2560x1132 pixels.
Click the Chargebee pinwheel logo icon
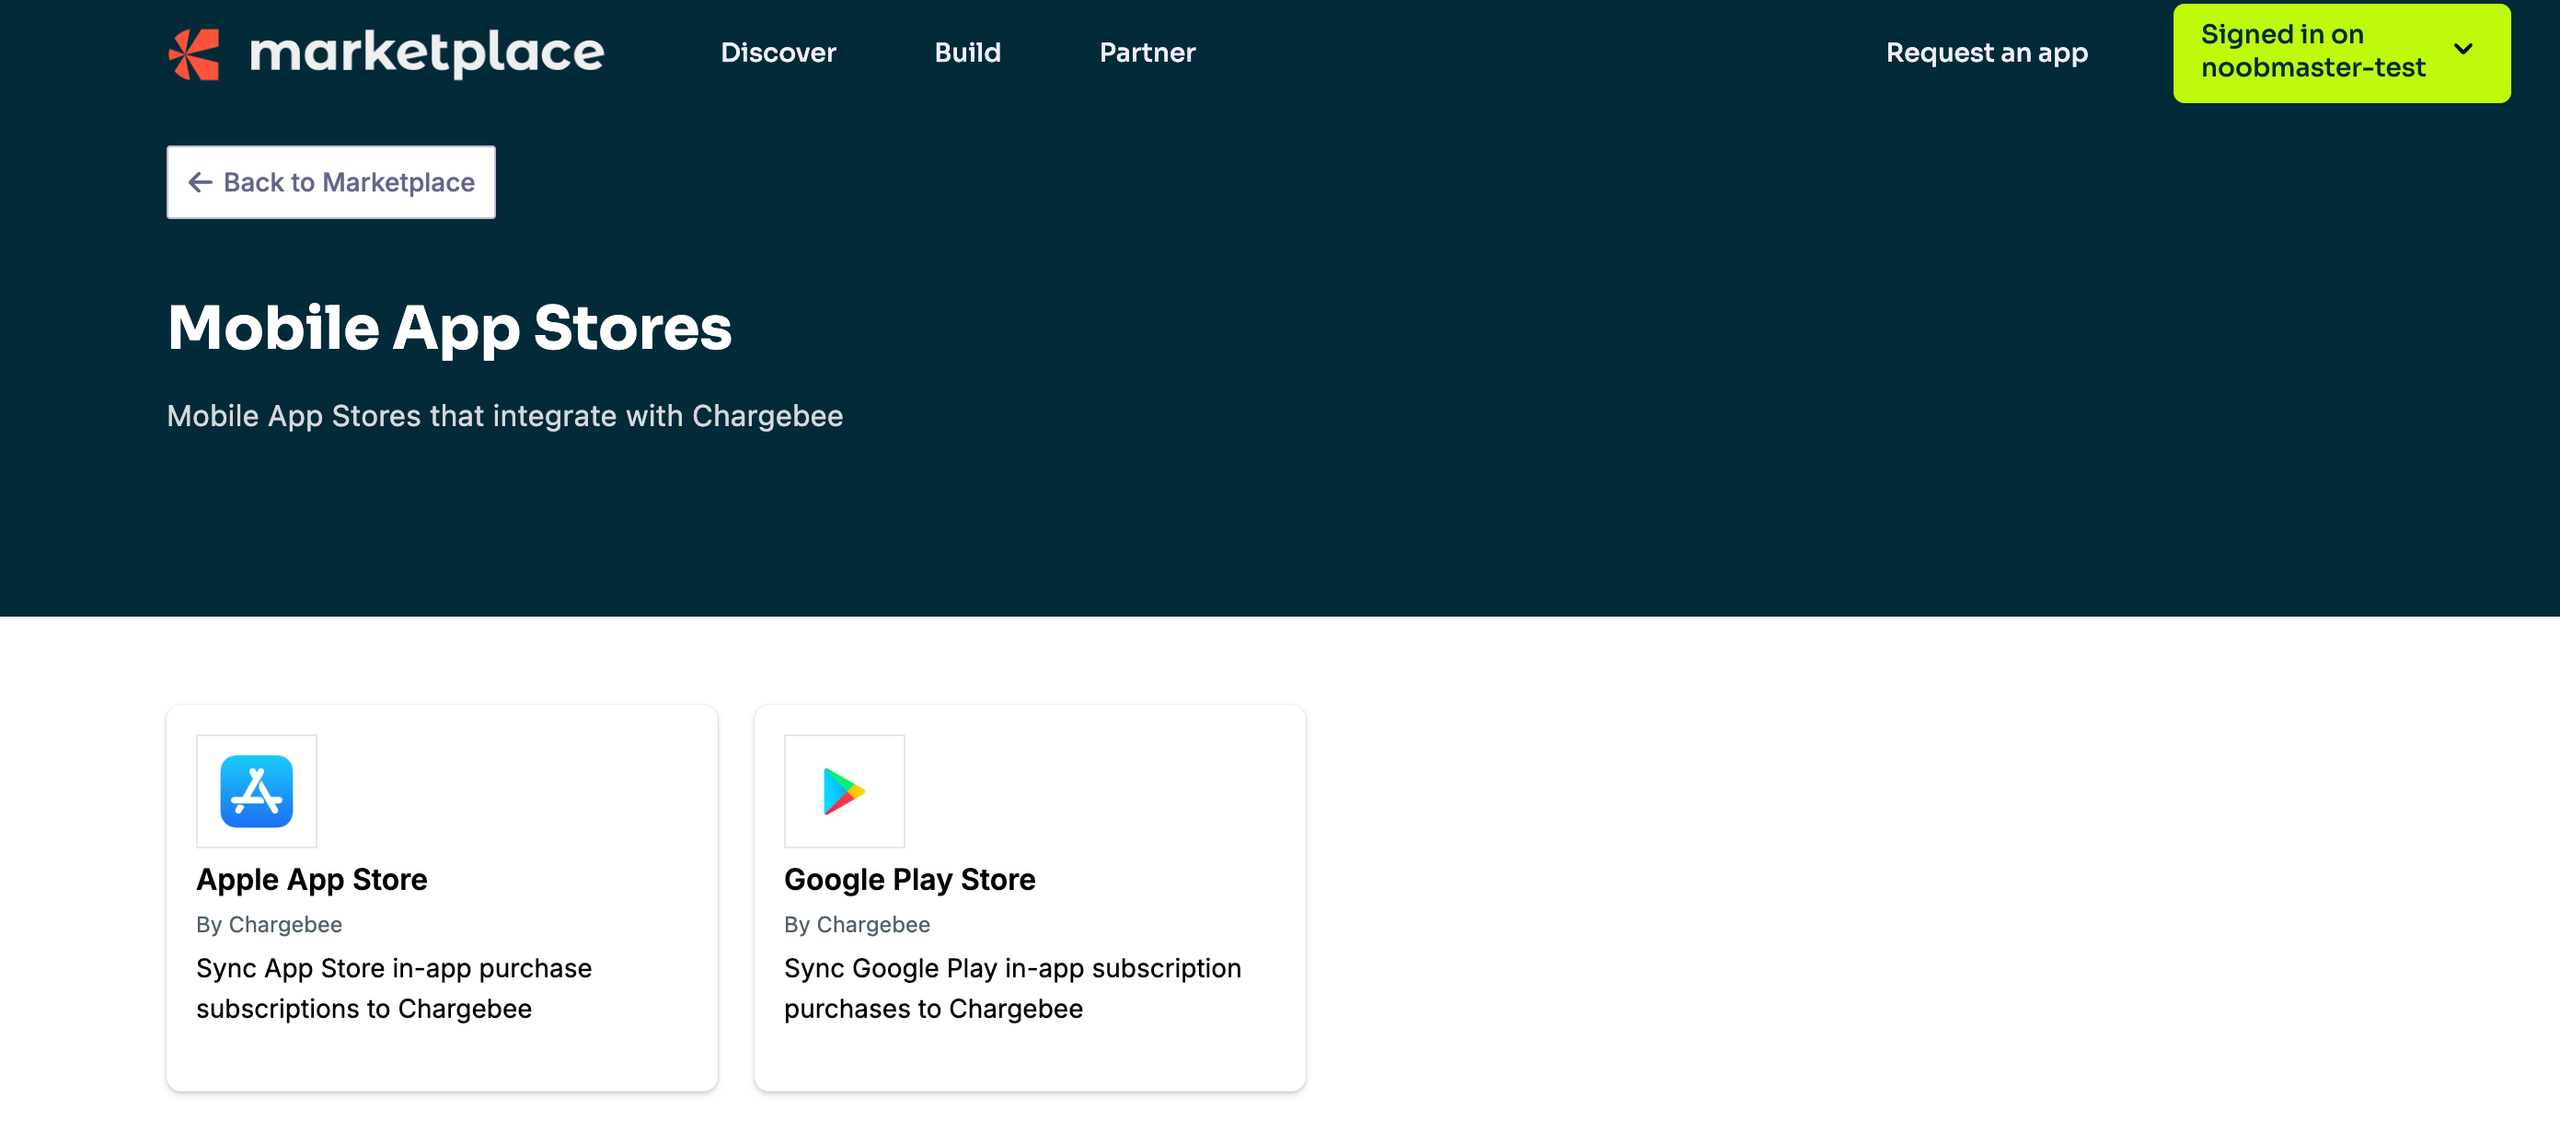click(194, 53)
